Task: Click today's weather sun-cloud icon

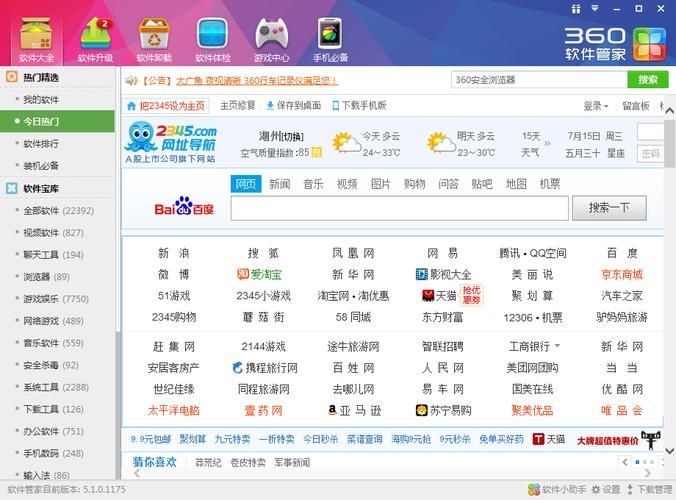Action: coord(346,142)
